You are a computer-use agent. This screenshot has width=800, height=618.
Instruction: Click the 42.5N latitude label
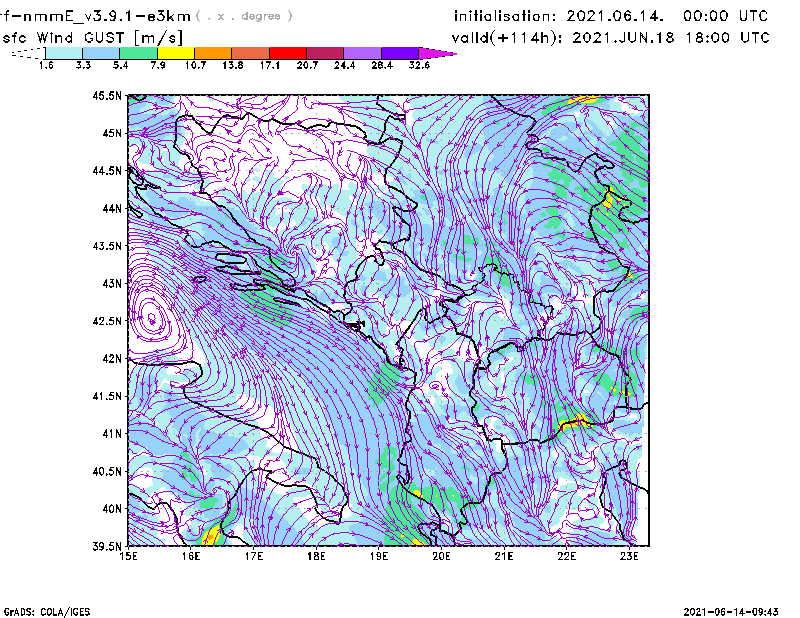pos(107,320)
